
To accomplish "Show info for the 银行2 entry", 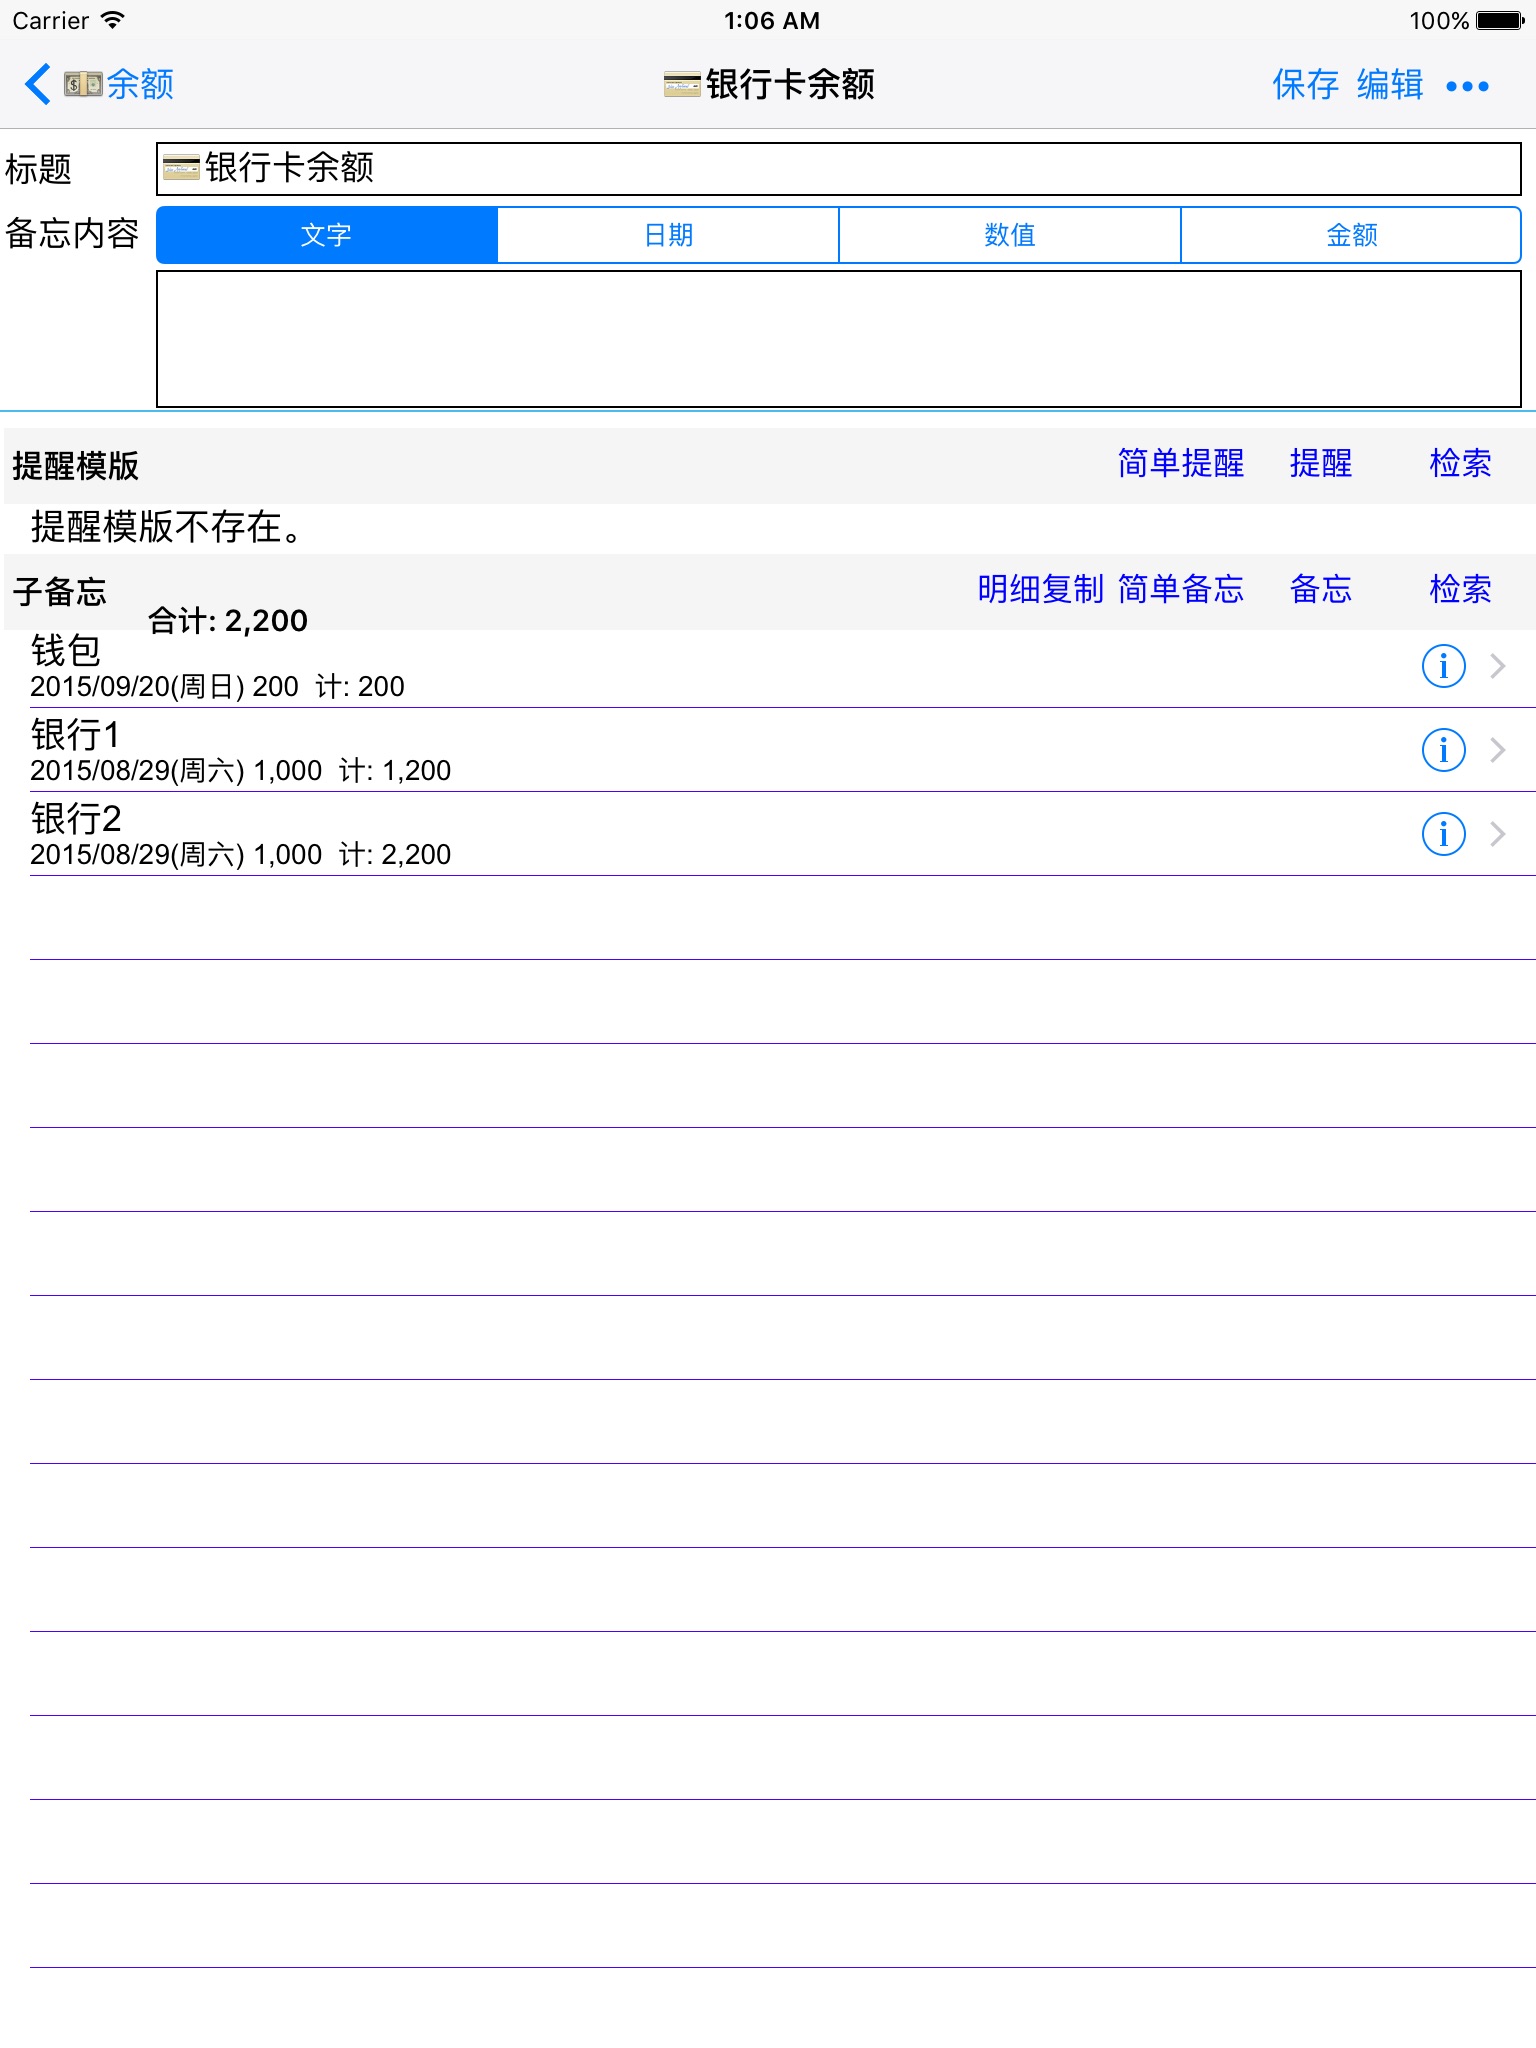I will pyautogui.click(x=1444, y=834).
